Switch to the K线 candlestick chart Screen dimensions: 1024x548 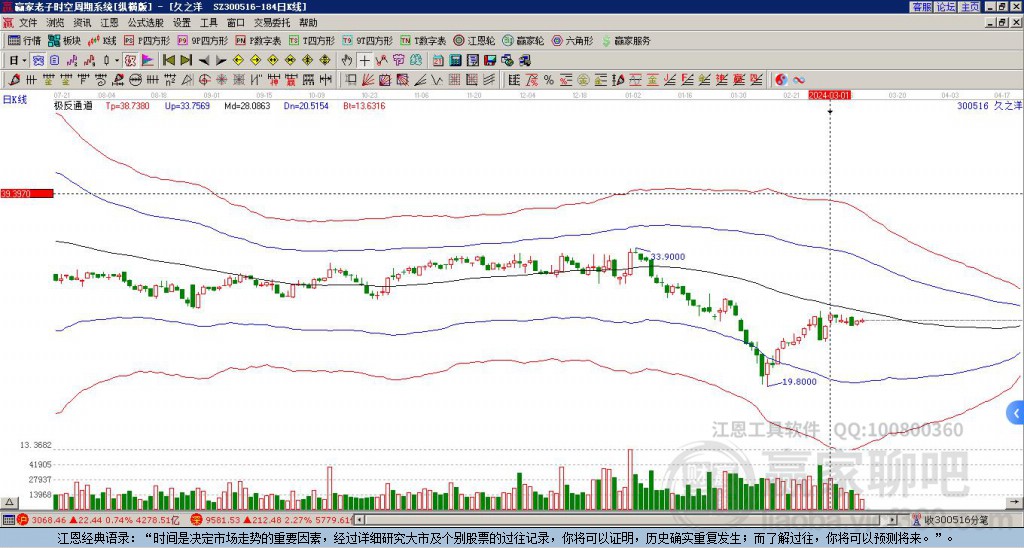[x=101, y=40]
